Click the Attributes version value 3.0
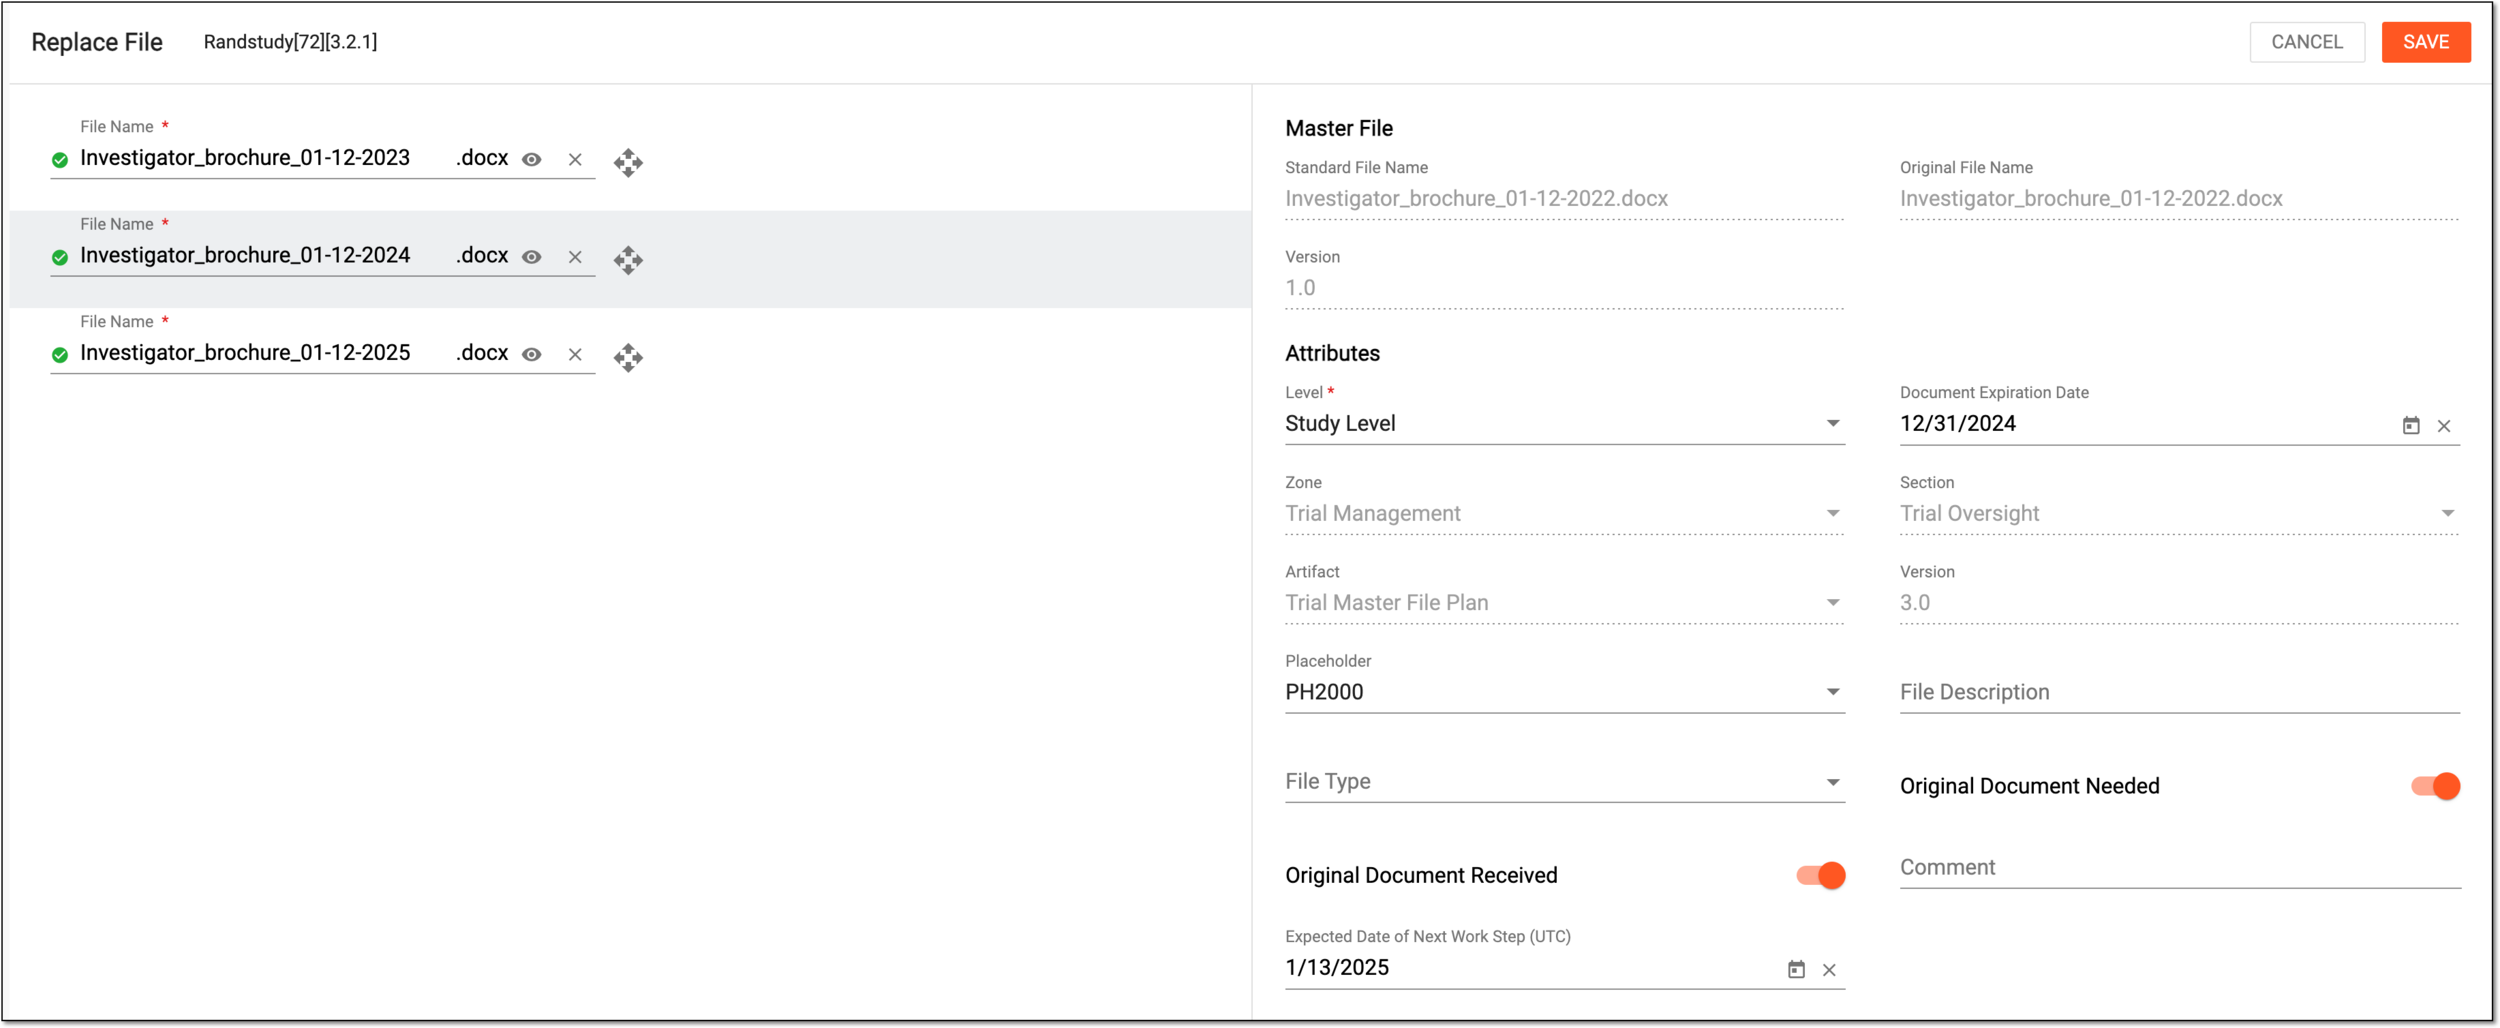 [1915, 603]
